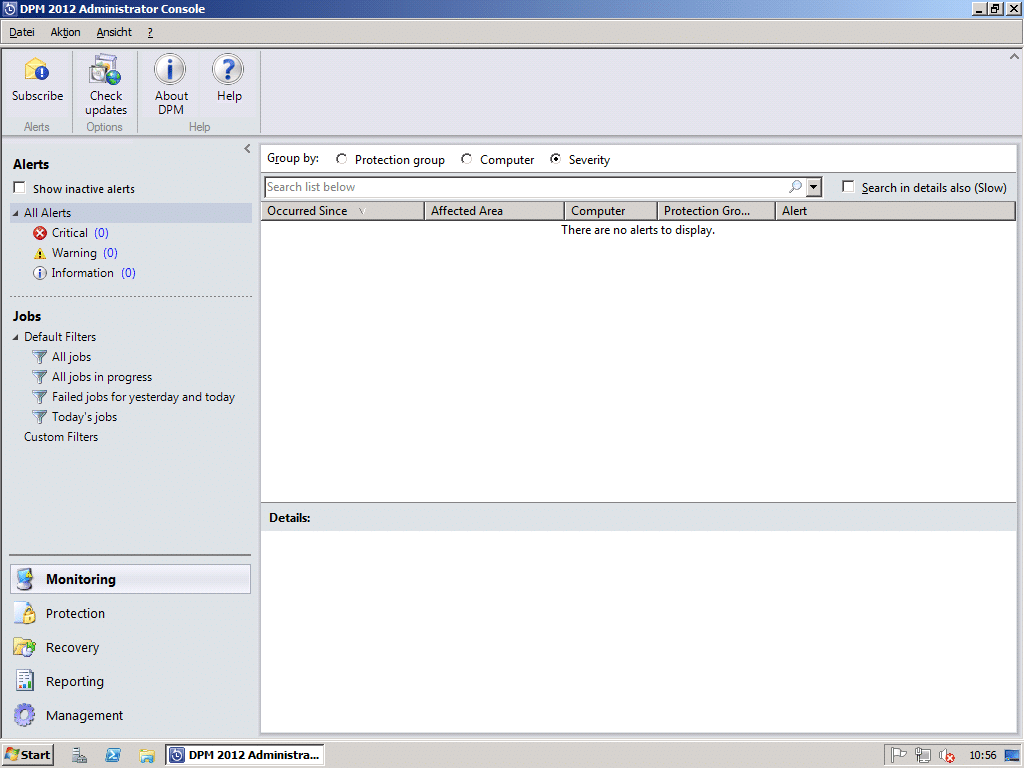Select the 'All jobs in progress' filter label

pos(102,377)
